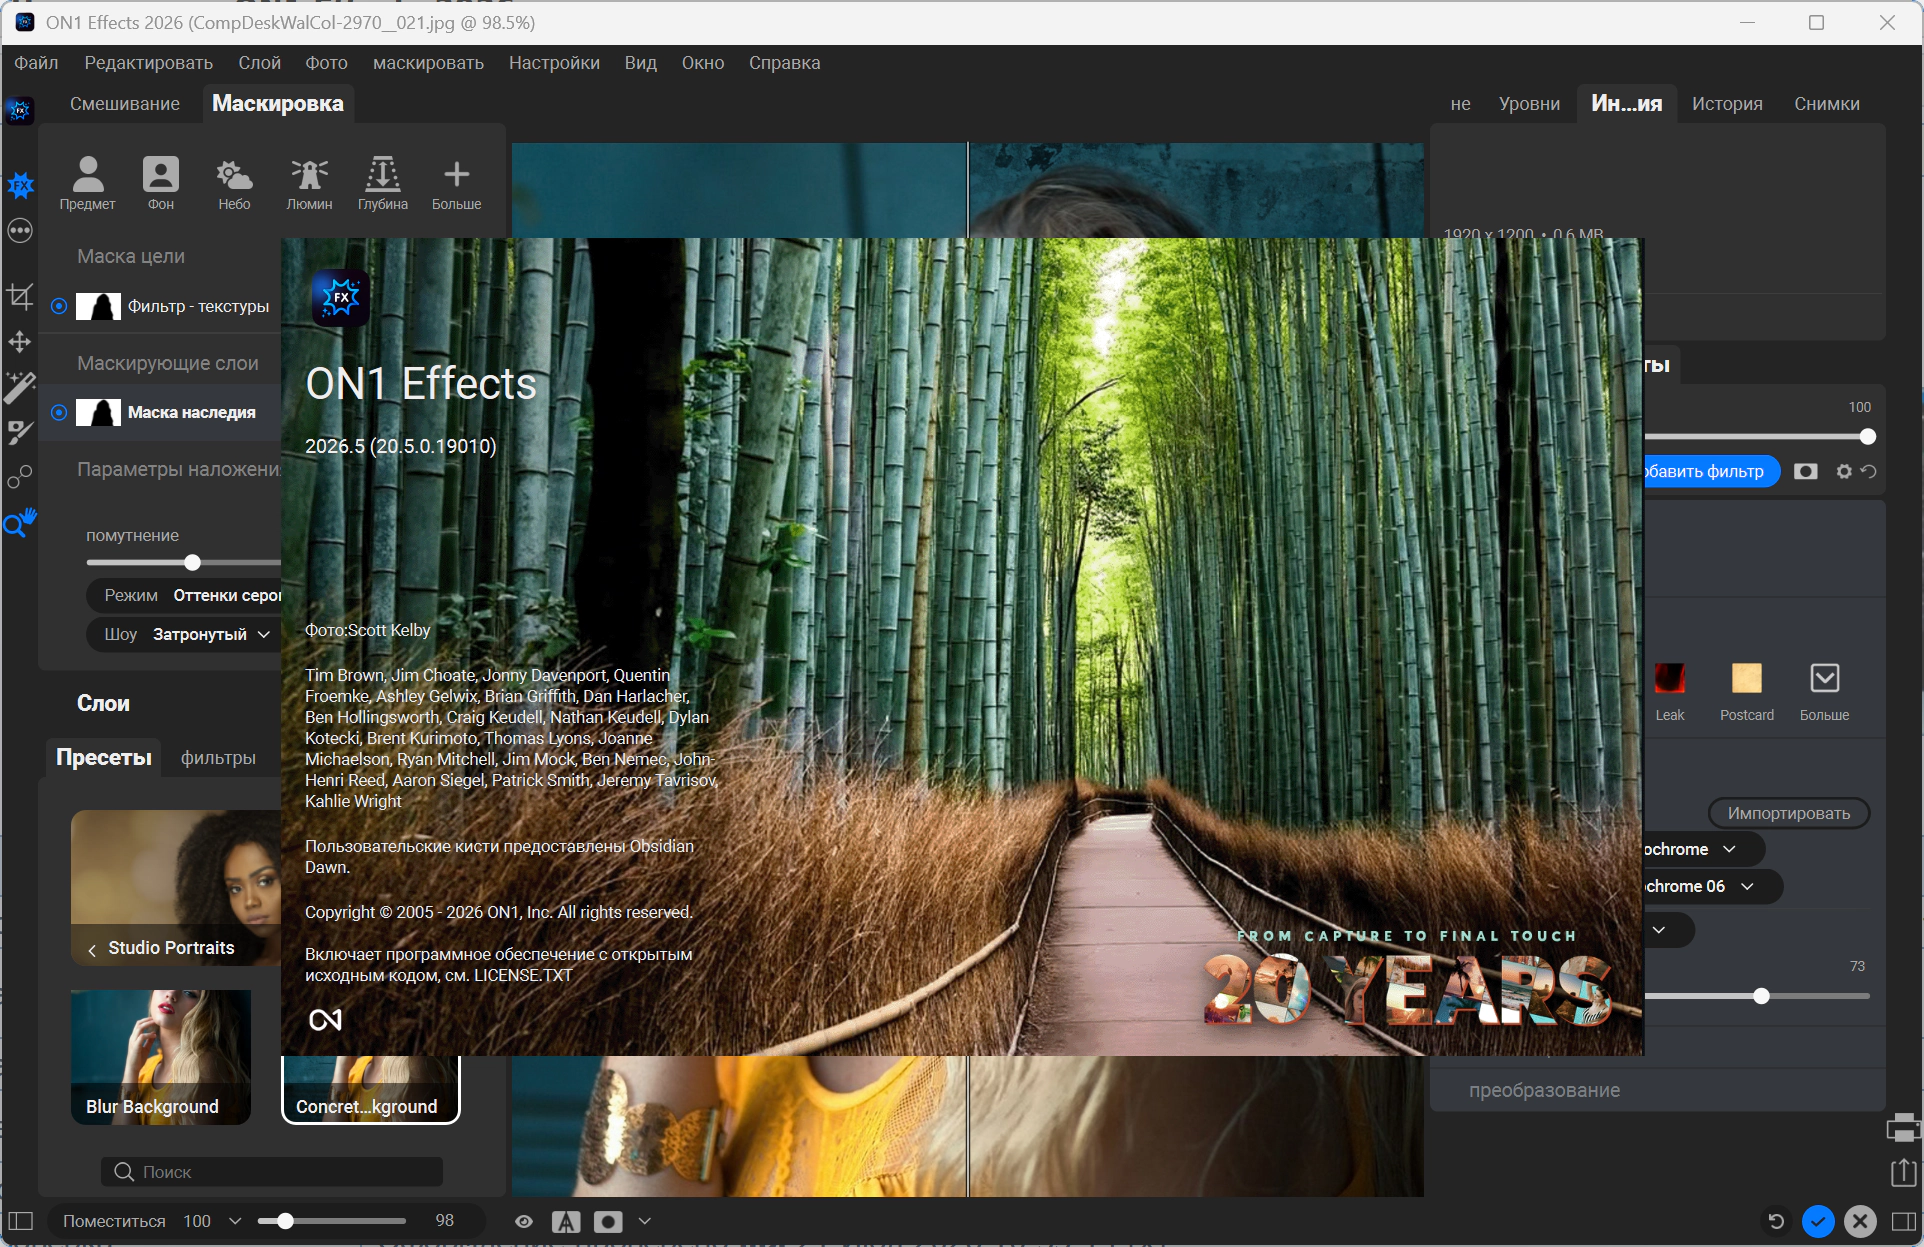Viewport: 1924px width, 1247px height.
Task: Open the unlabeled dropdown below chrome 06
Action: coord(1669,930)
